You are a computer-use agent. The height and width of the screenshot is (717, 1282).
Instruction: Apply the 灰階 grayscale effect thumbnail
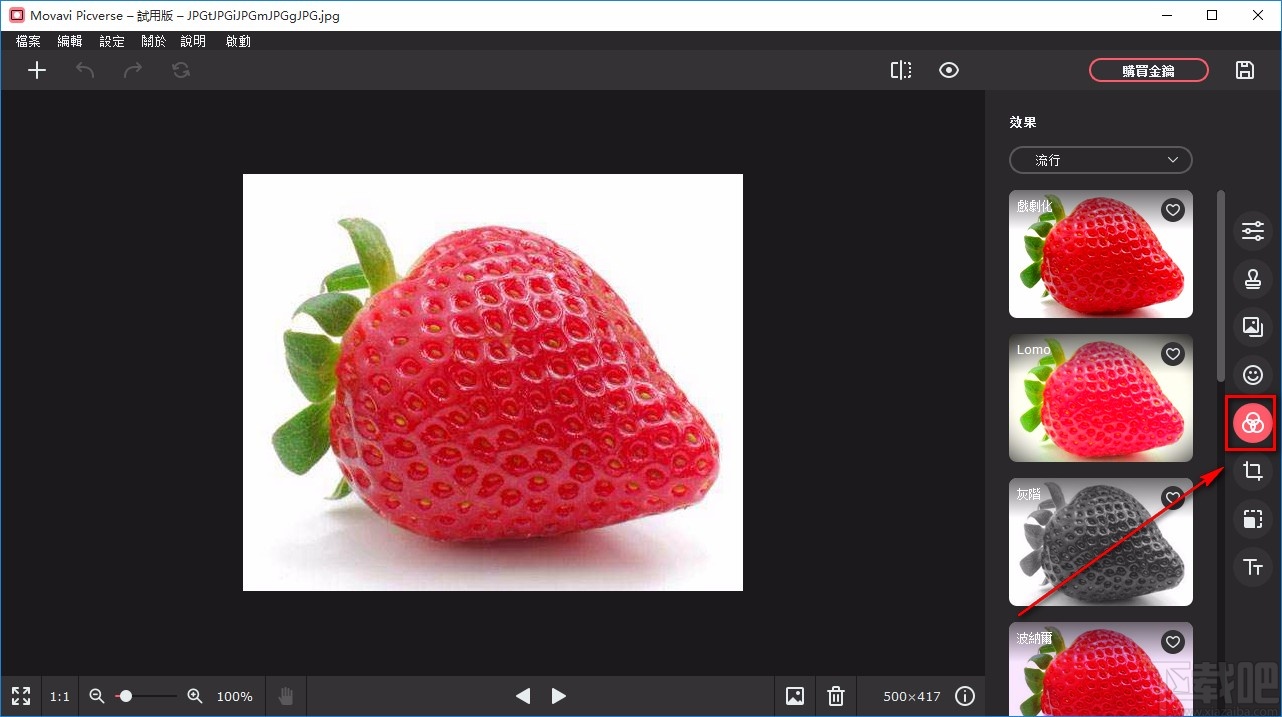point(1100,541)
